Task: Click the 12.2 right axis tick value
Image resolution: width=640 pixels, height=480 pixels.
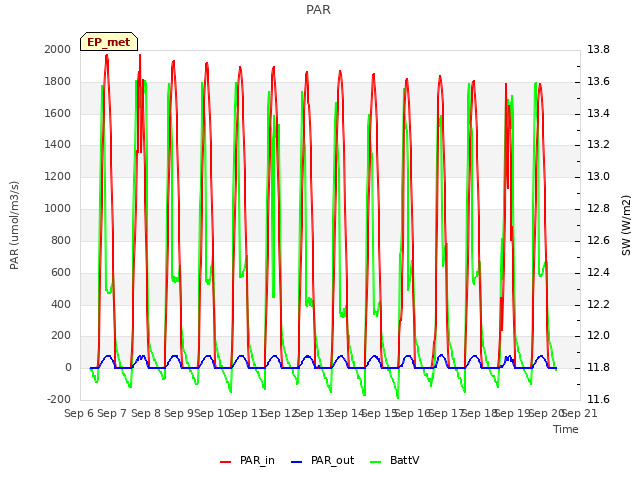Action: point(598,304)
